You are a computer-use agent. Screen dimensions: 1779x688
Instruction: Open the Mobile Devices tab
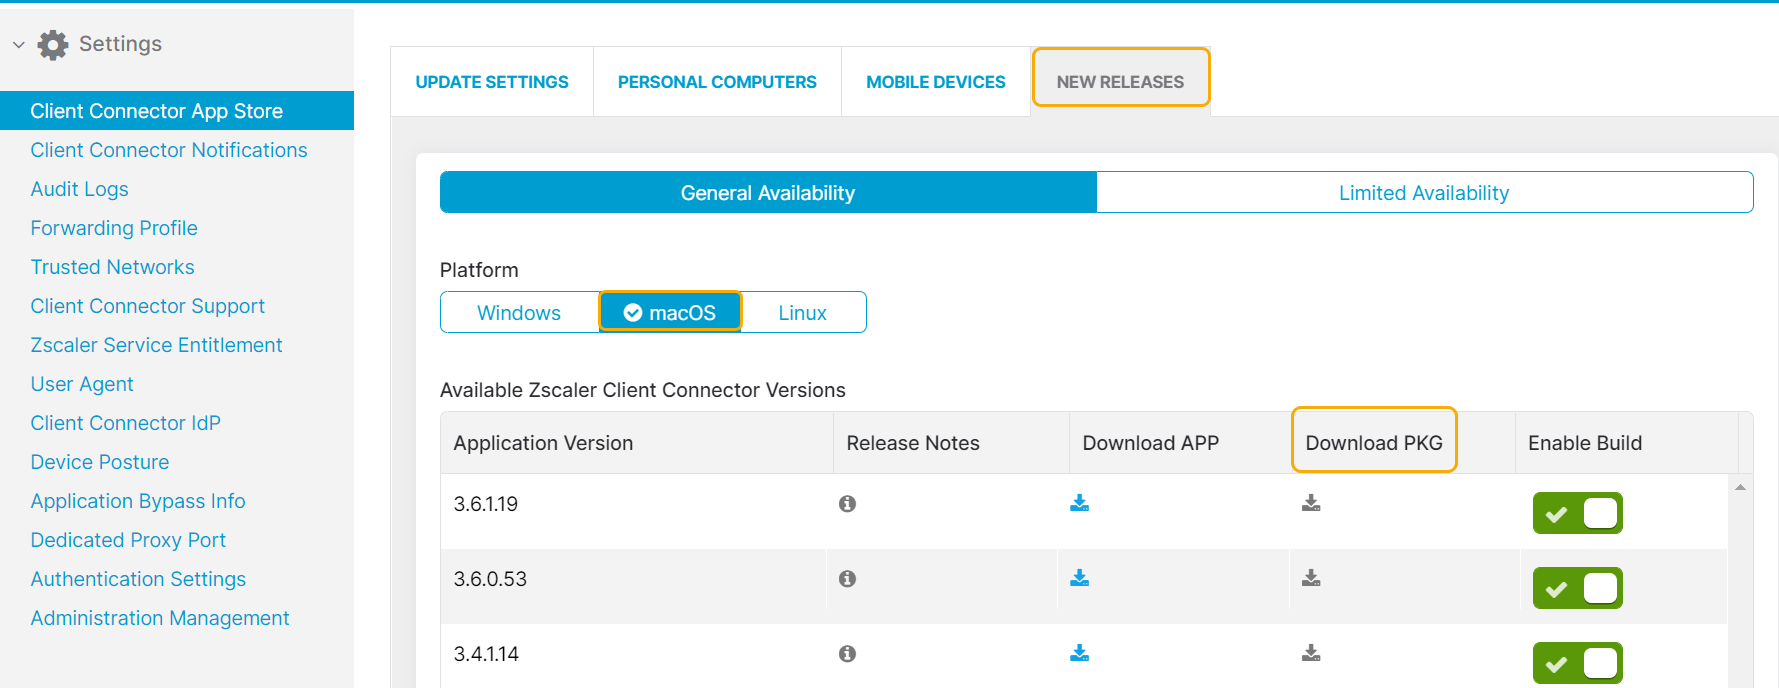[936, 82]
